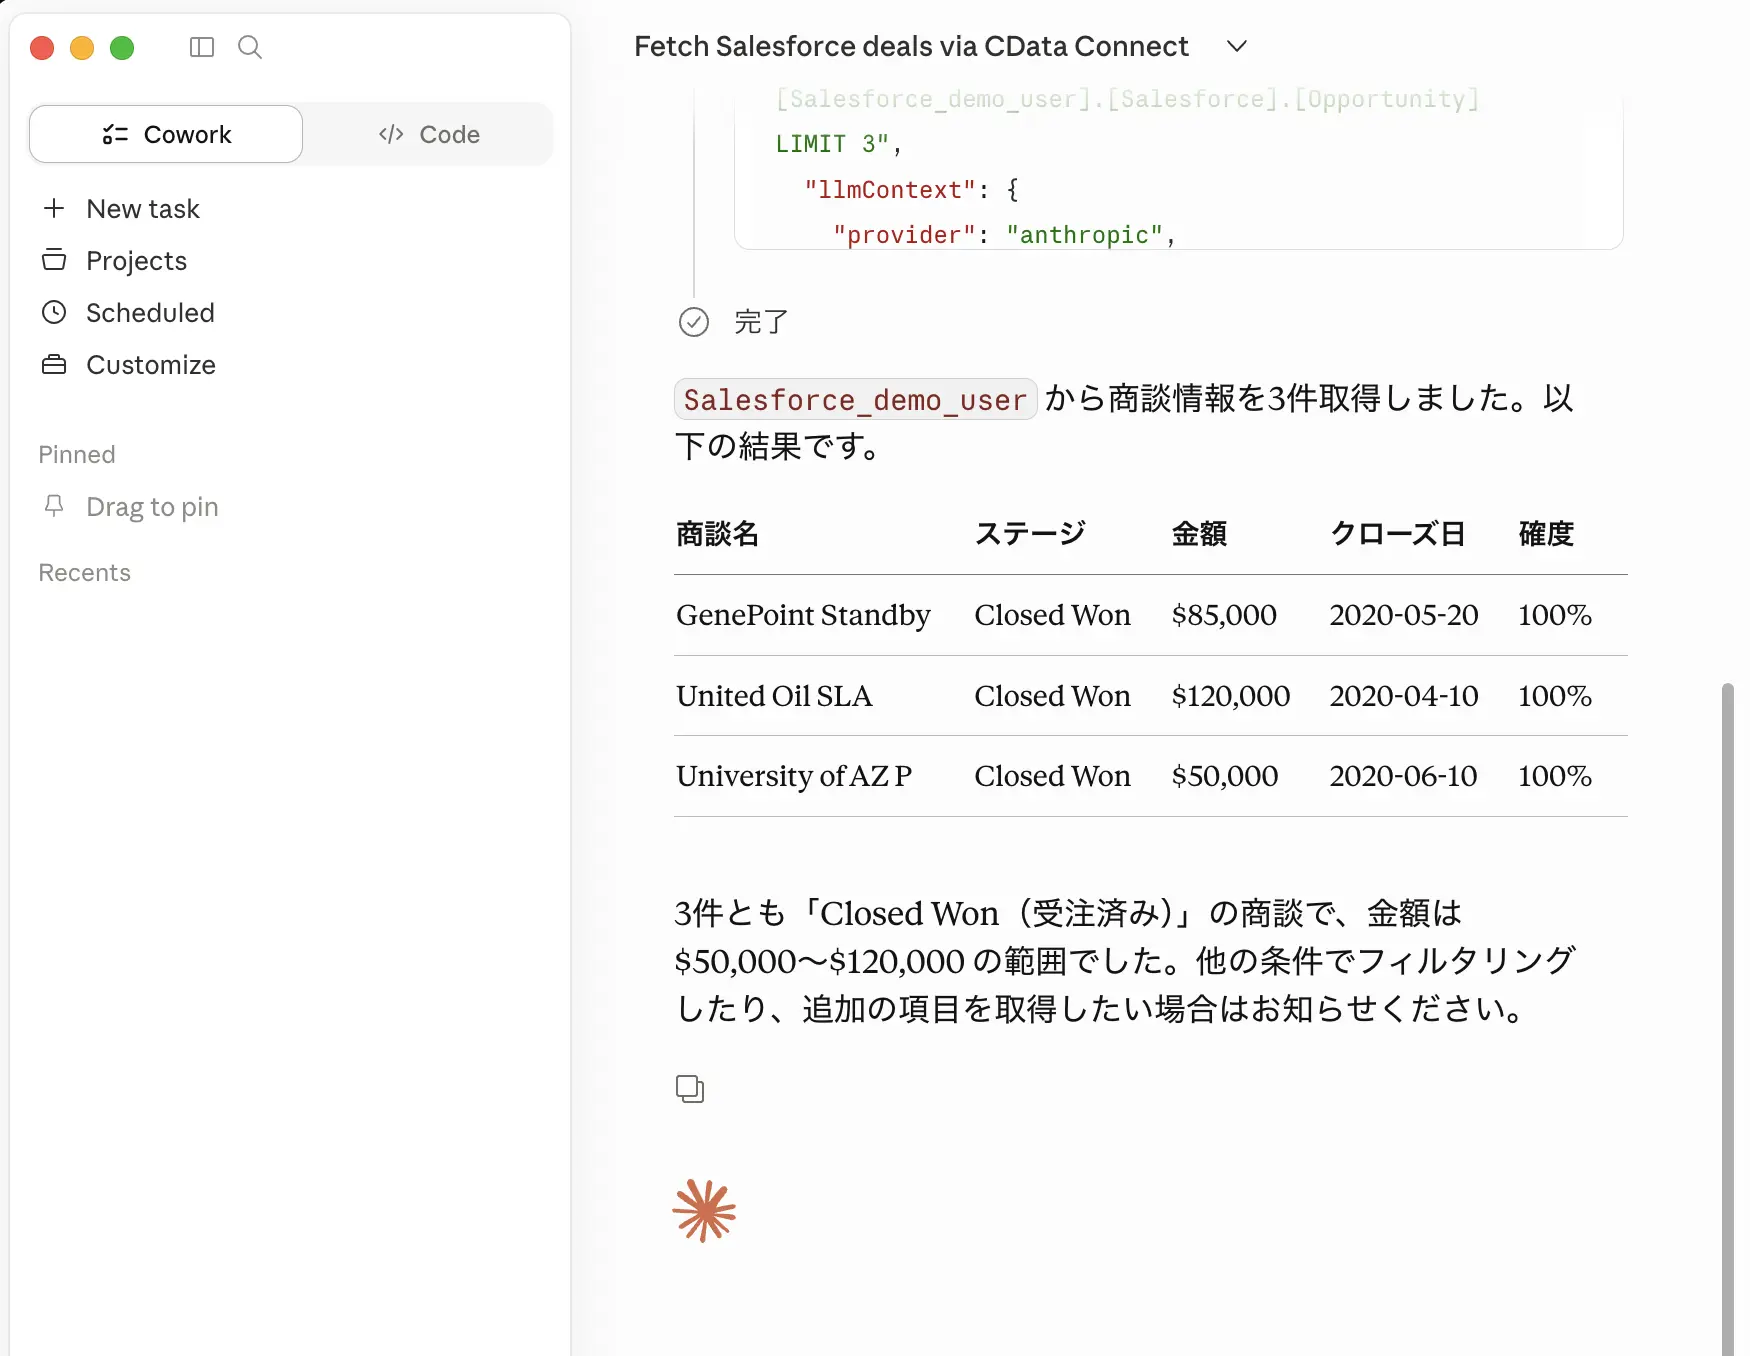
Task: Click the 完了 status text
Action: 761,322
